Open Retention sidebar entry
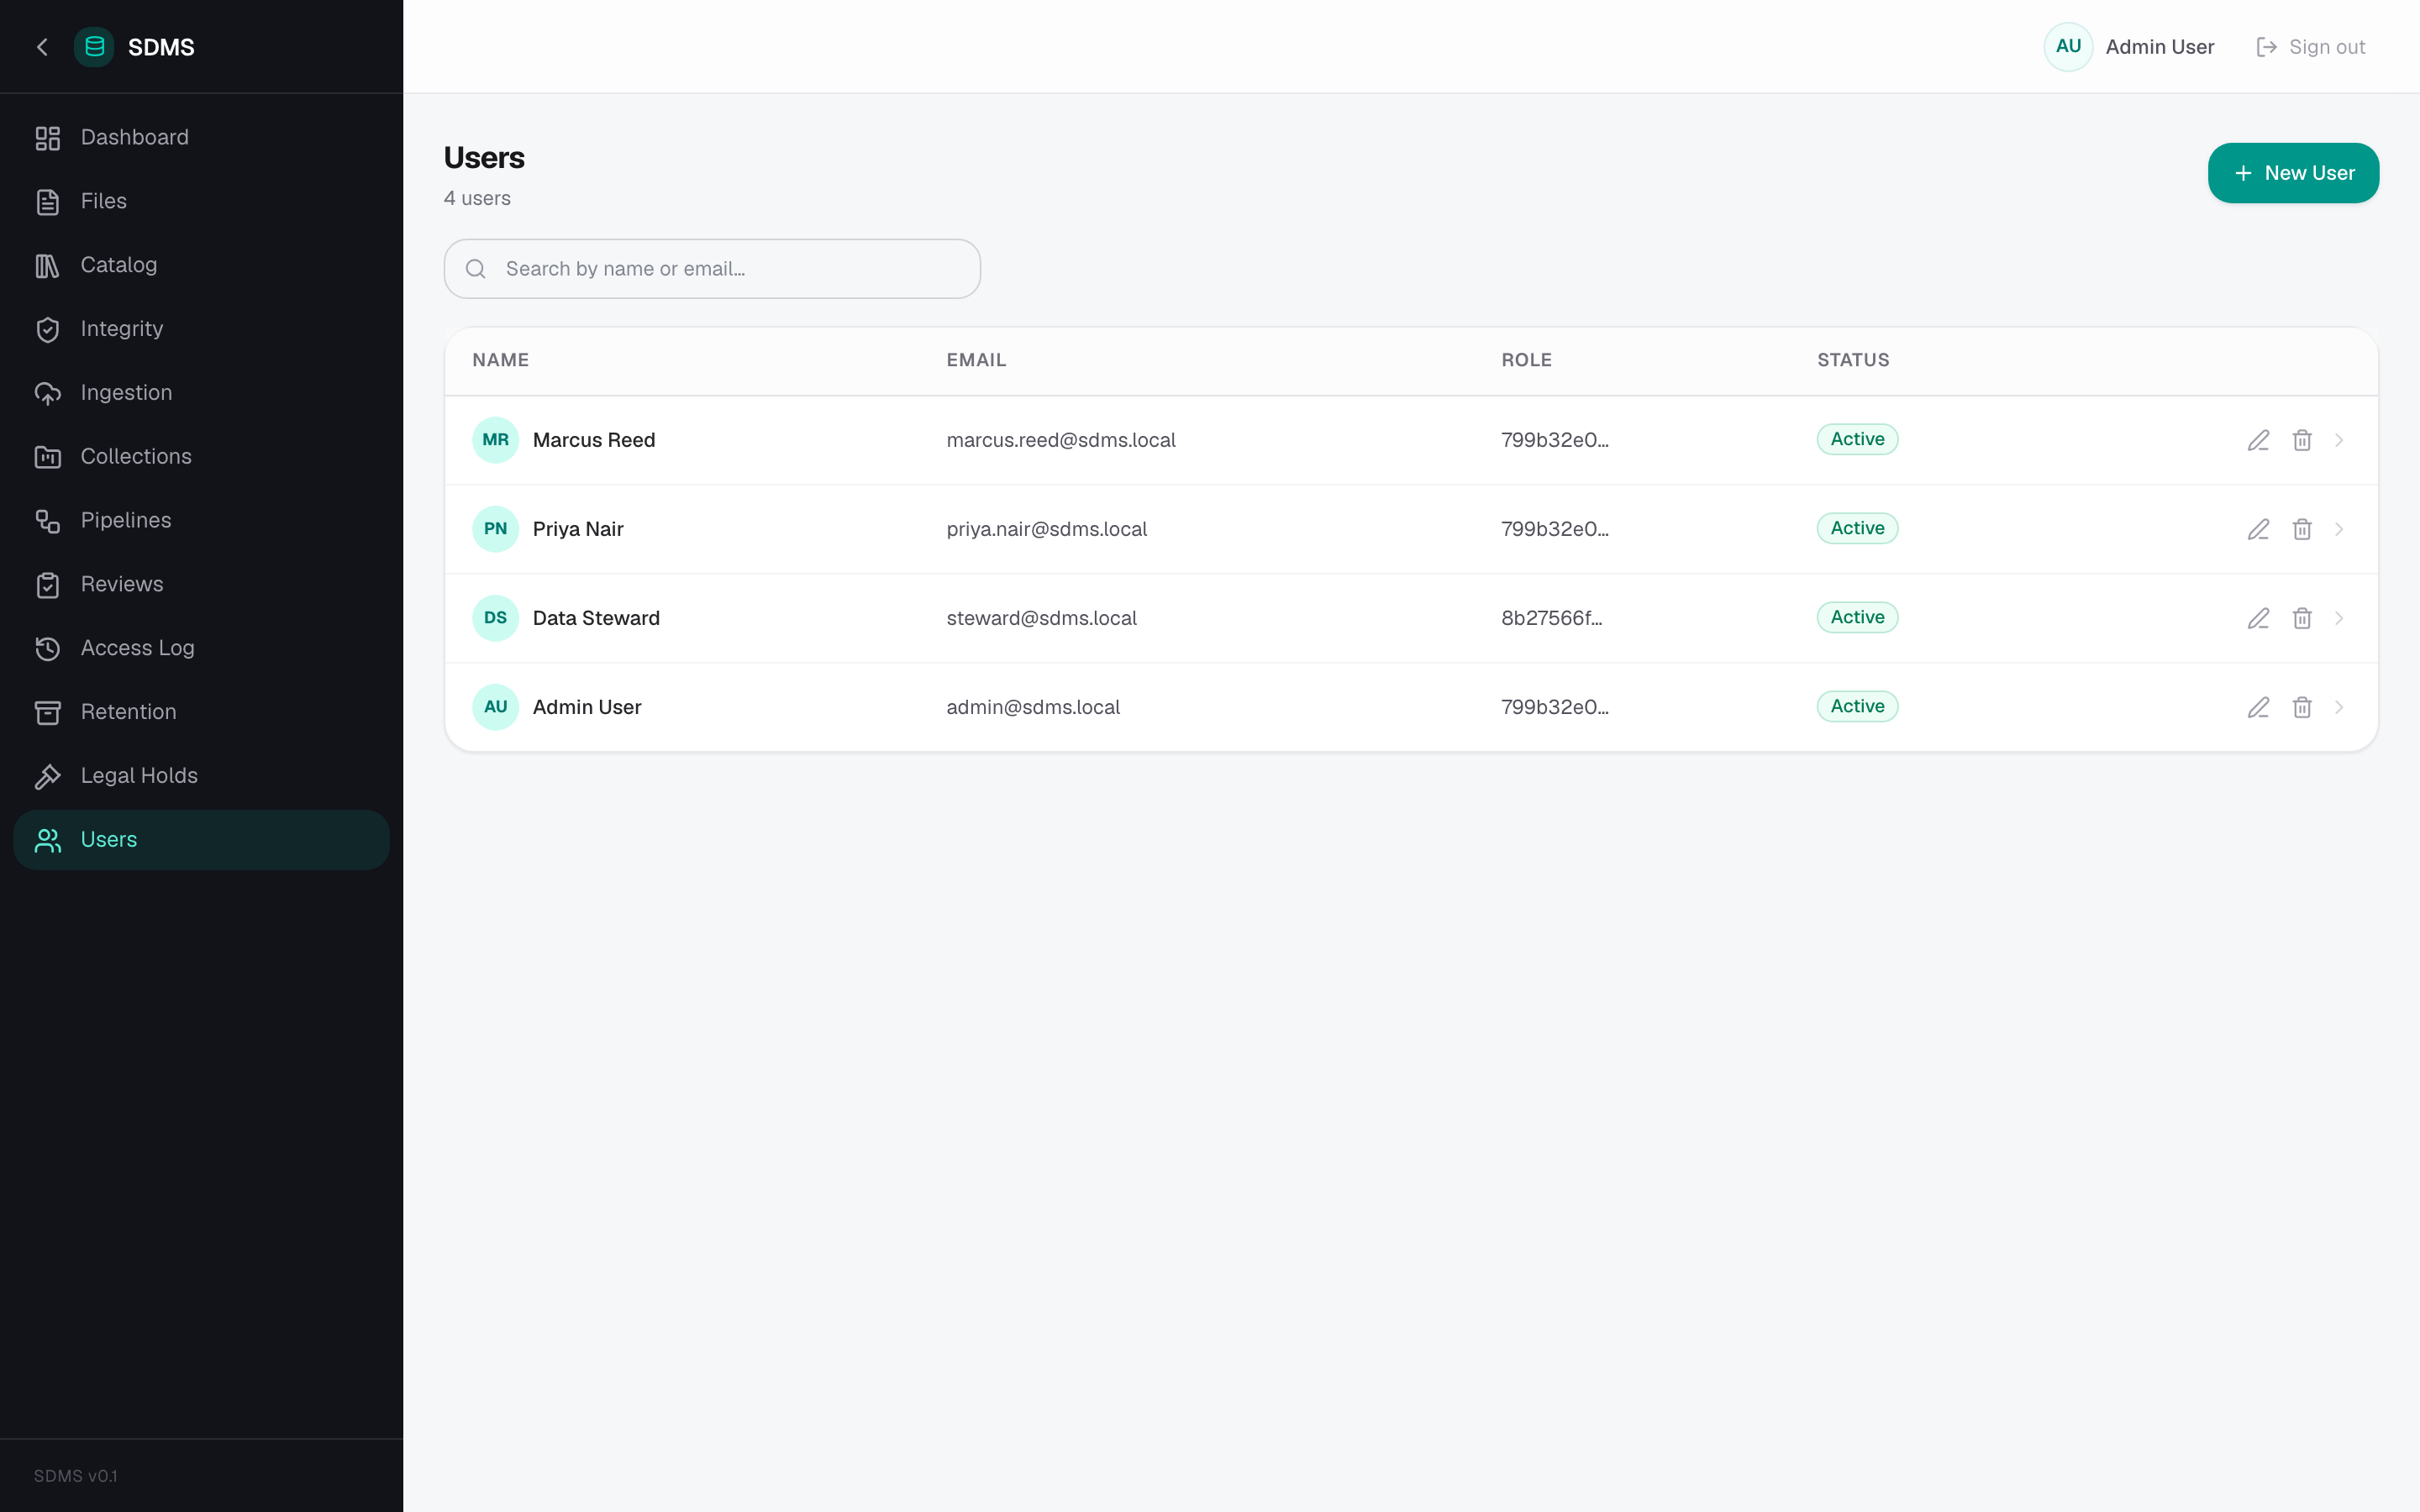Image resolution: width=2420 pixels, height=1512 pixels. tap(201, 713)
